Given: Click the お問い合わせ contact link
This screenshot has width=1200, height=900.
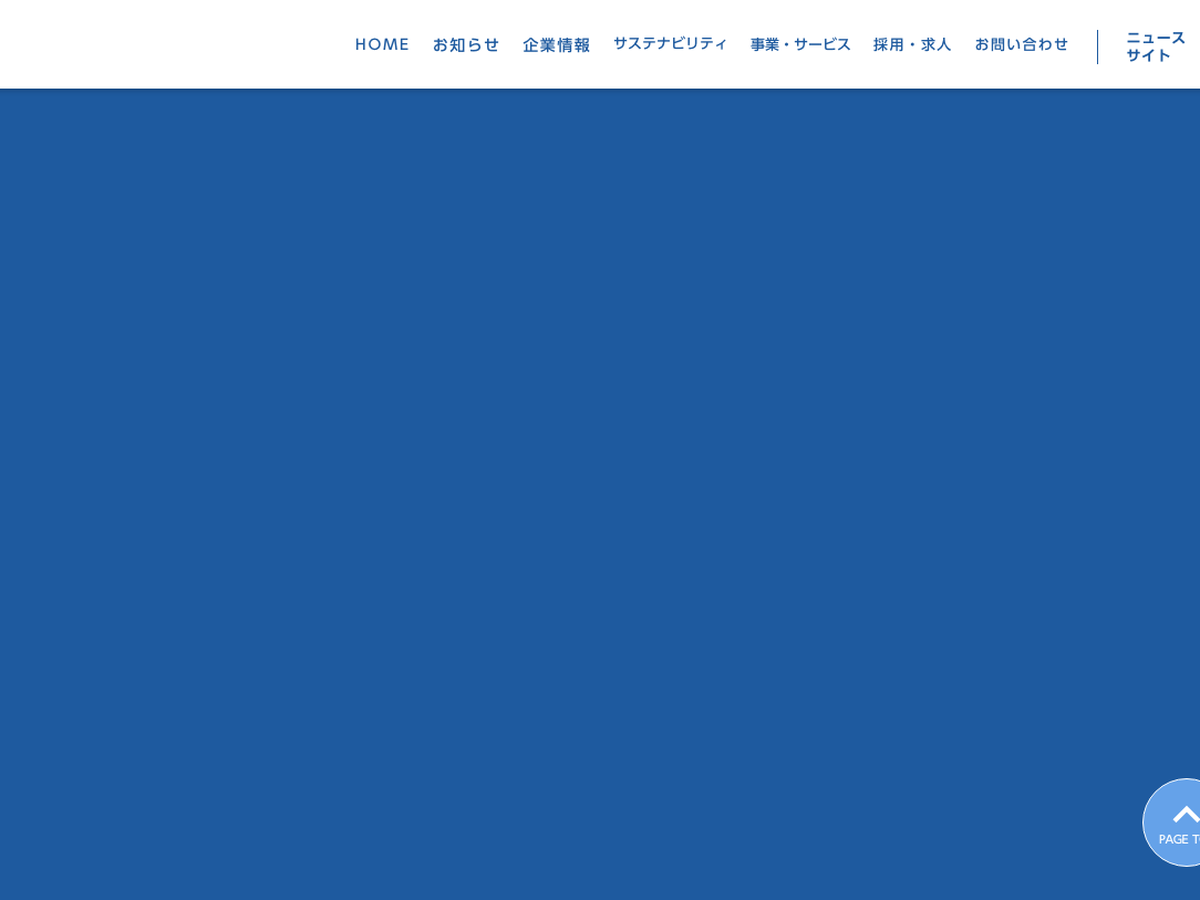Looking at the screenshot, I should point(1021,45).
